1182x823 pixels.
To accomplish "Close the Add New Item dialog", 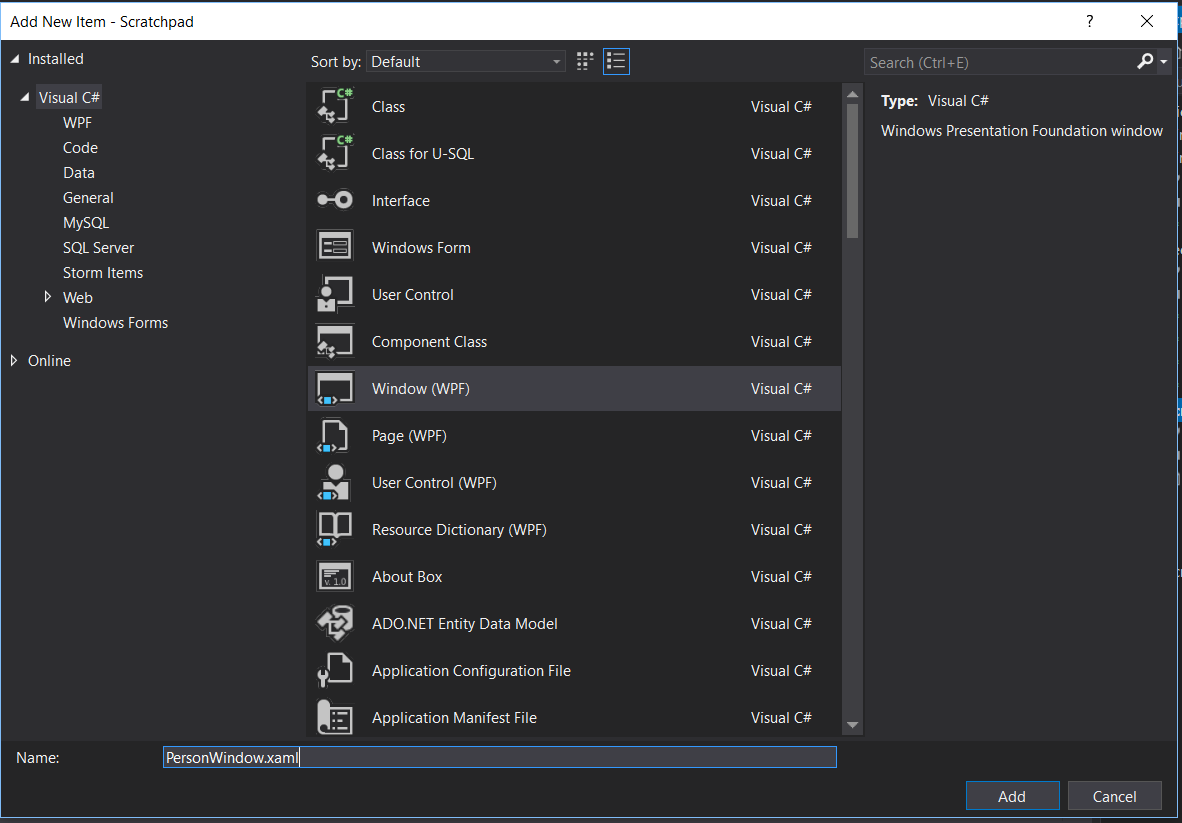I will tap(1147, 22).
